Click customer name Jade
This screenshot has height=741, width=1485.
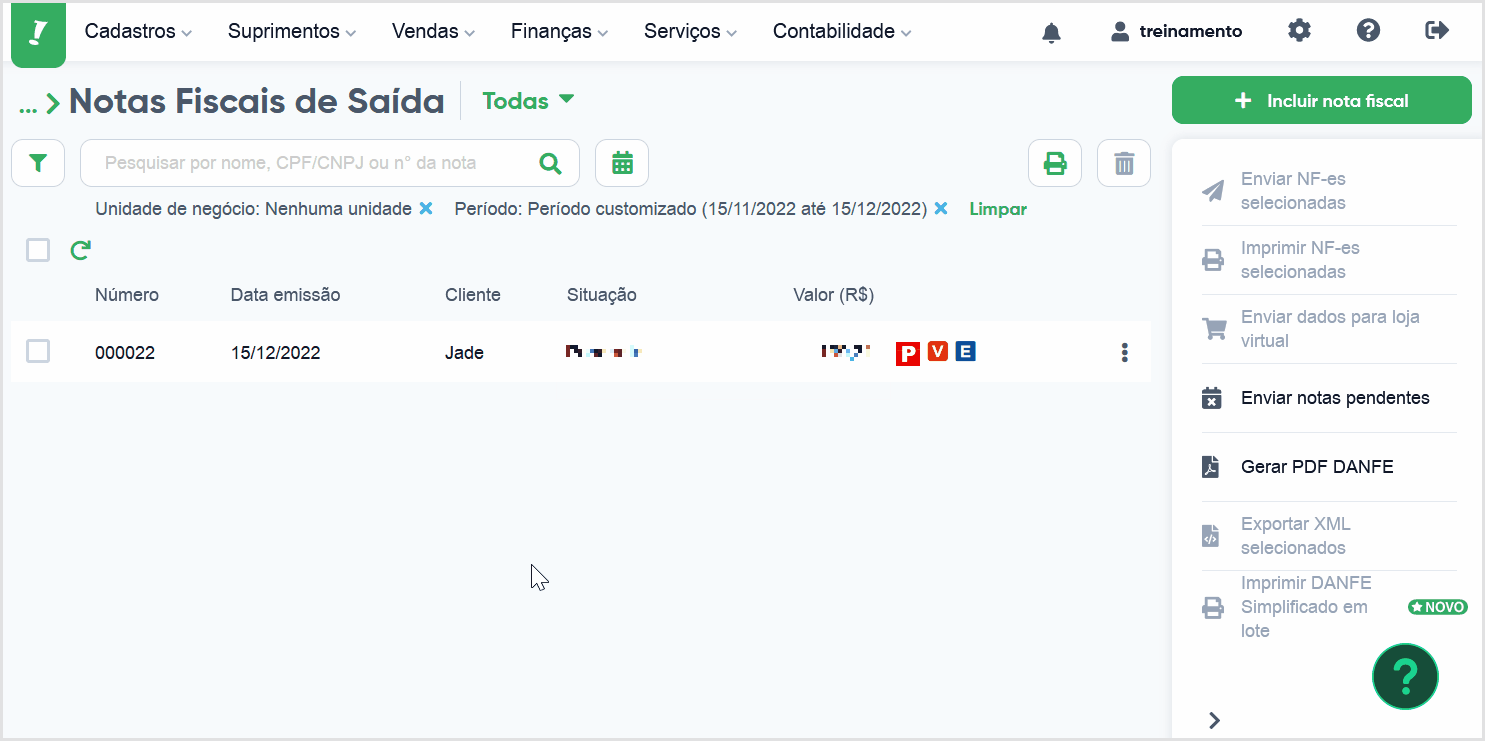[x=464, y=353]
